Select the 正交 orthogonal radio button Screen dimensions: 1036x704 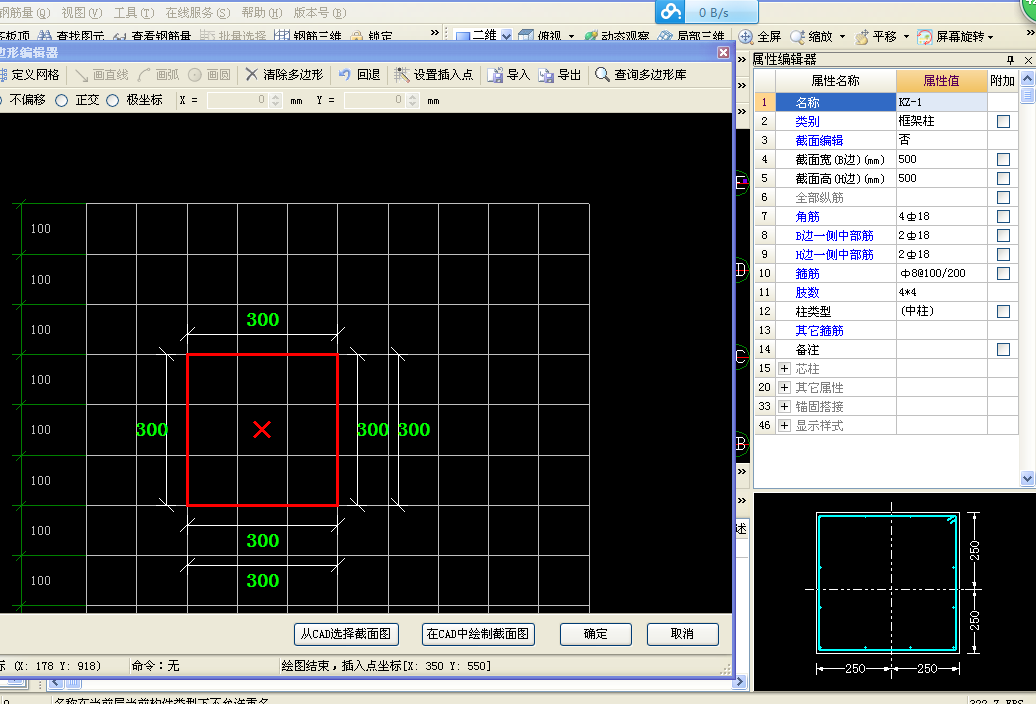[x=61, y=100]
